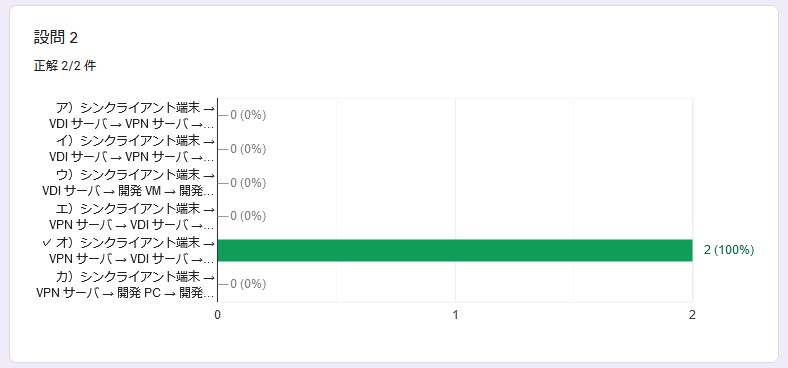Click the ア) シンクライアント端末 label
The width and height of the screenshot is (788, 368).
pos(132,115)
